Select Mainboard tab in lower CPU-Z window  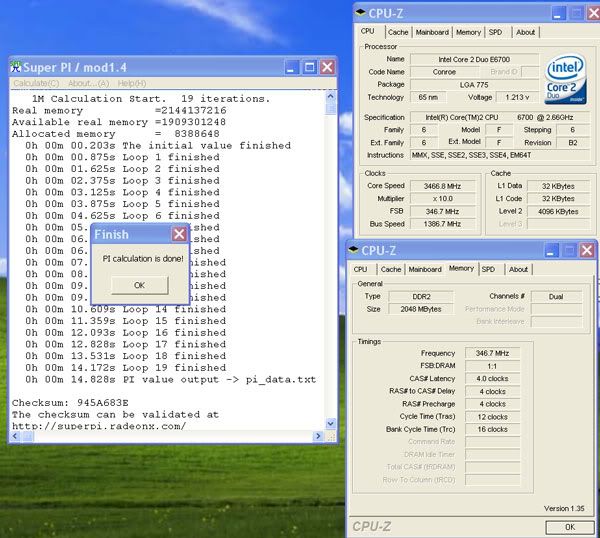(425, 269)
